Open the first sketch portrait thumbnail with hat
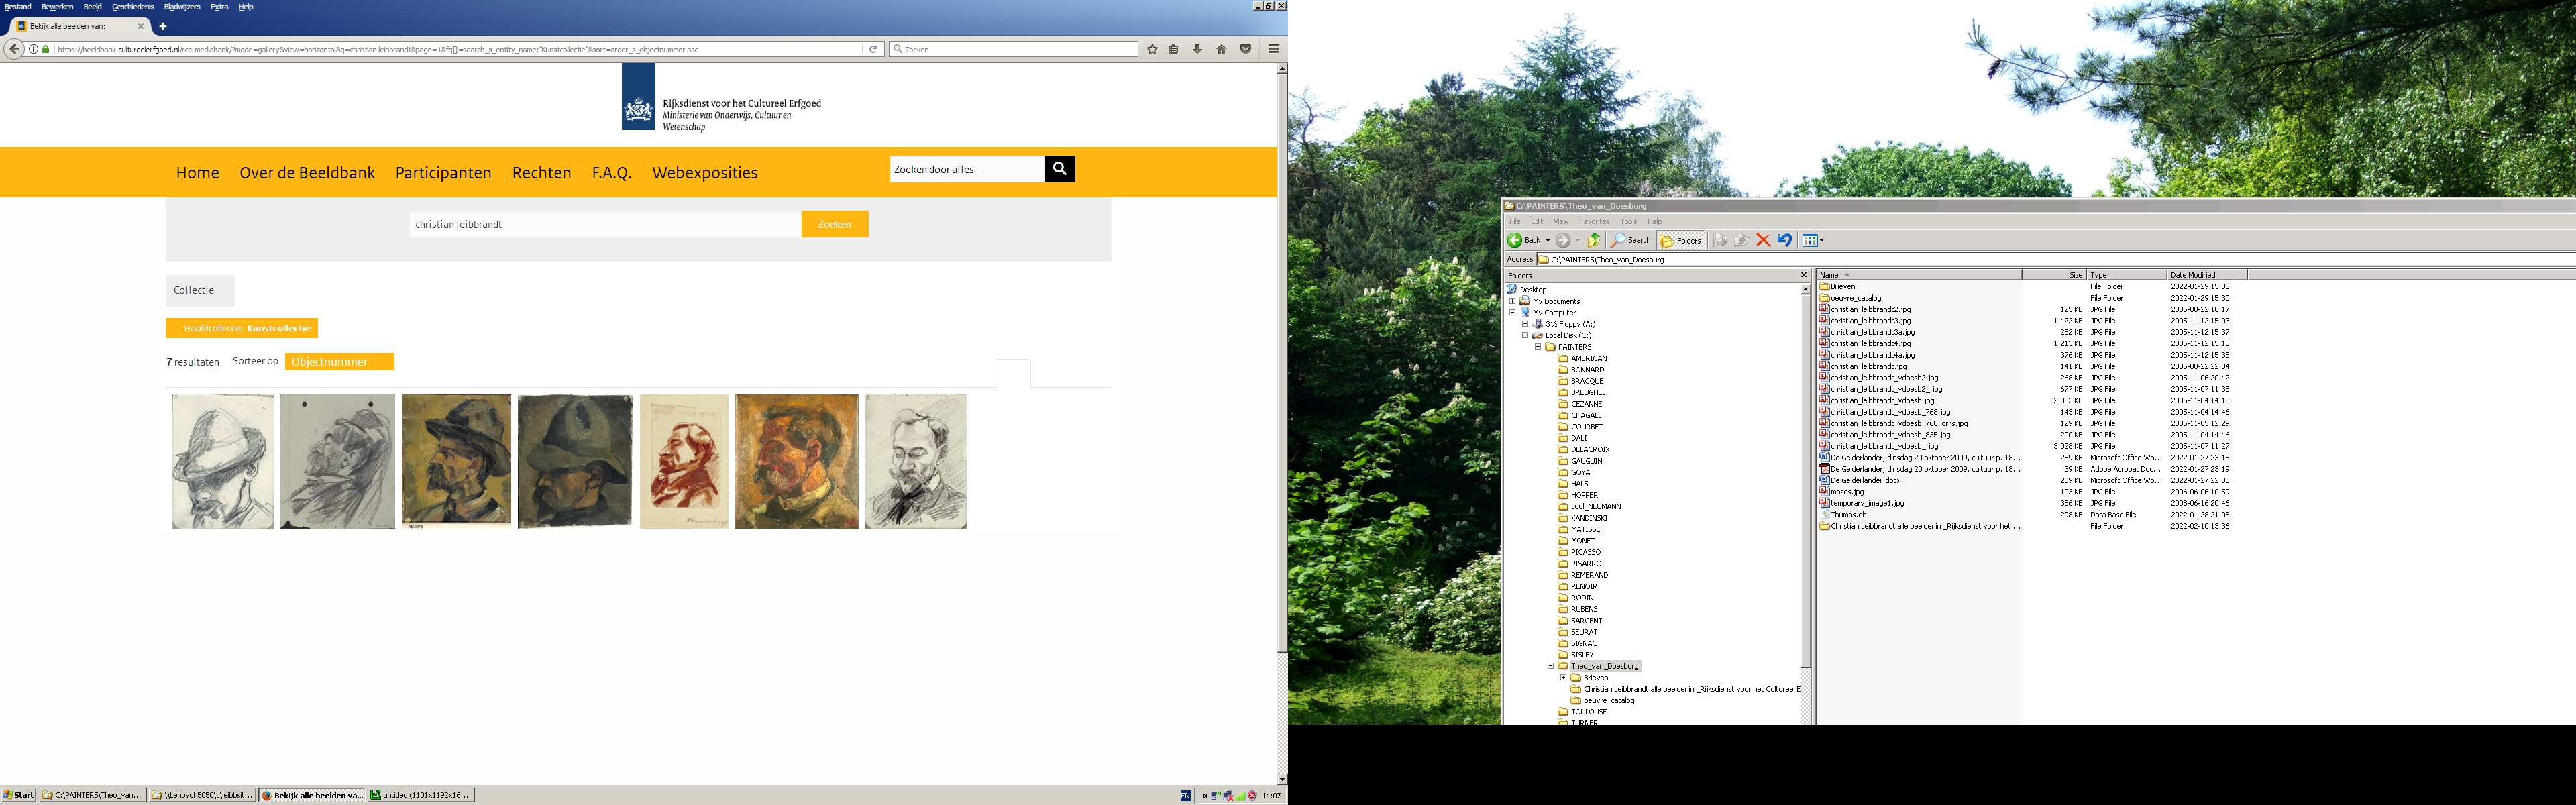2576x805 pixels. pos(222,461)
